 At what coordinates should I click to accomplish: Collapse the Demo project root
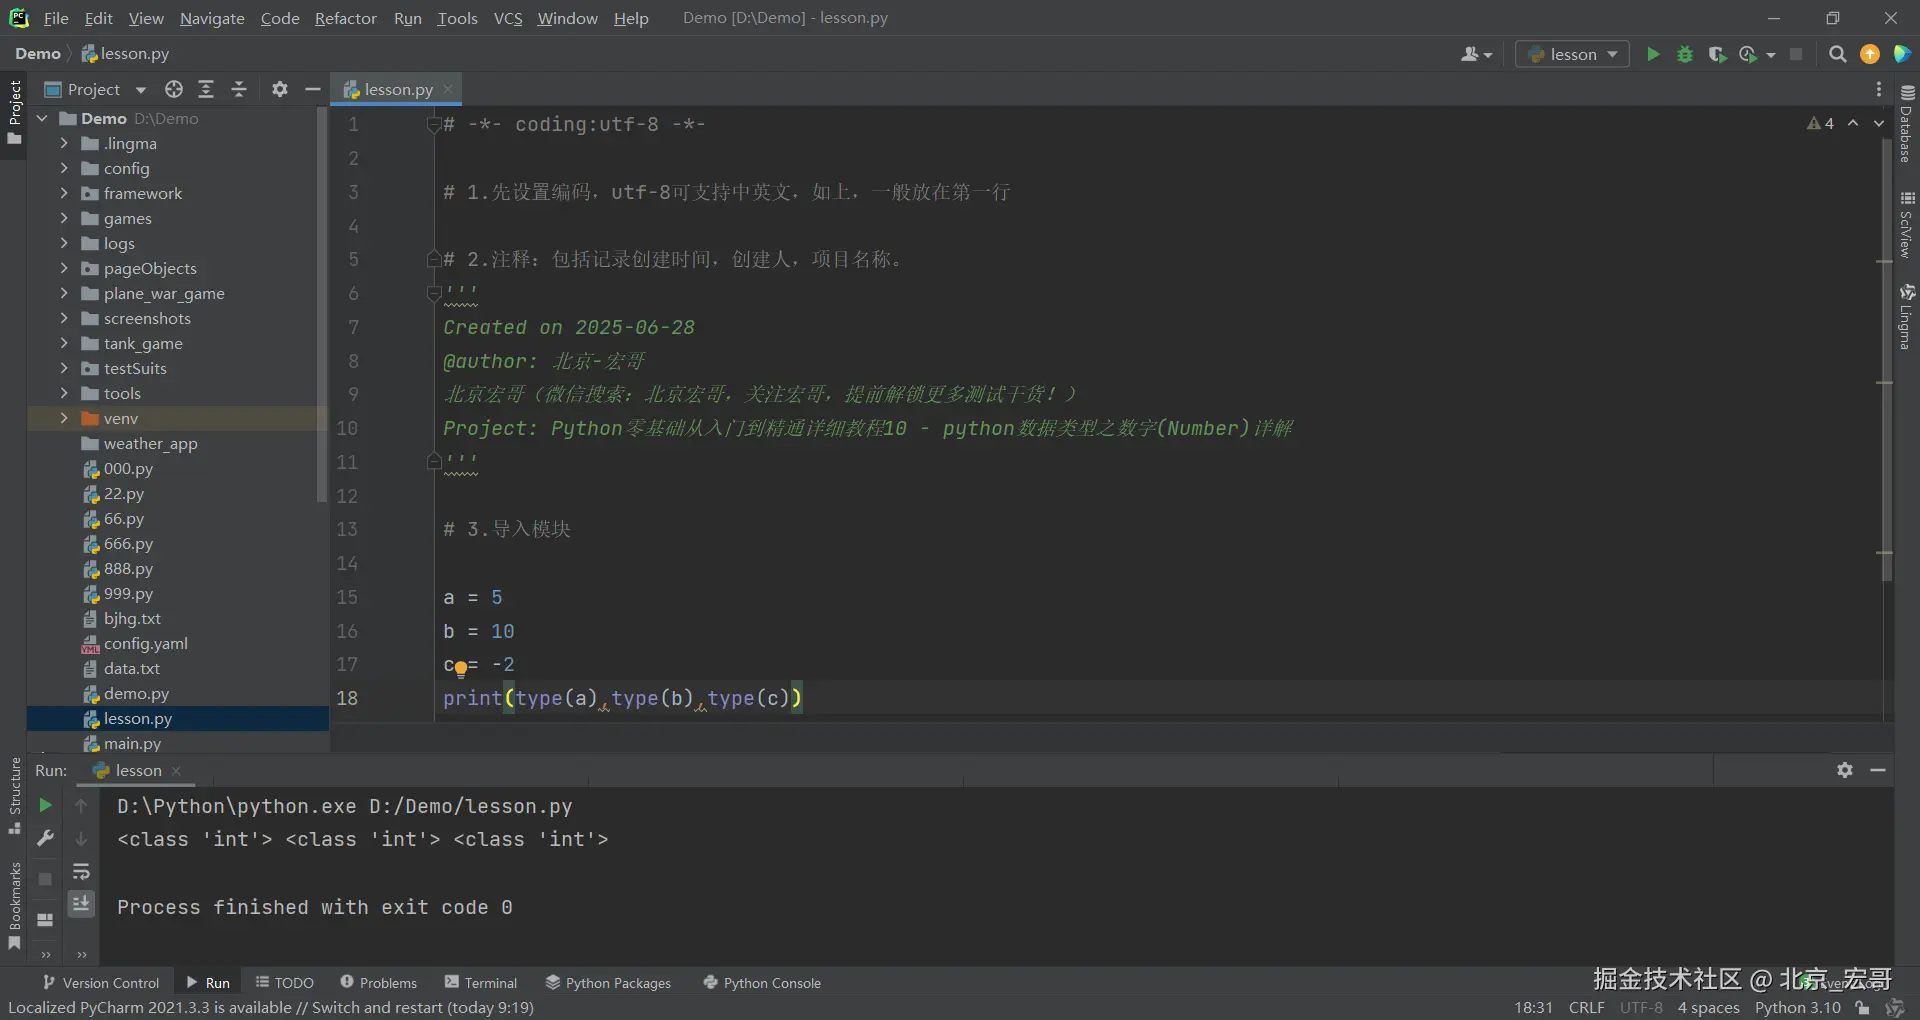coord(42,118)
